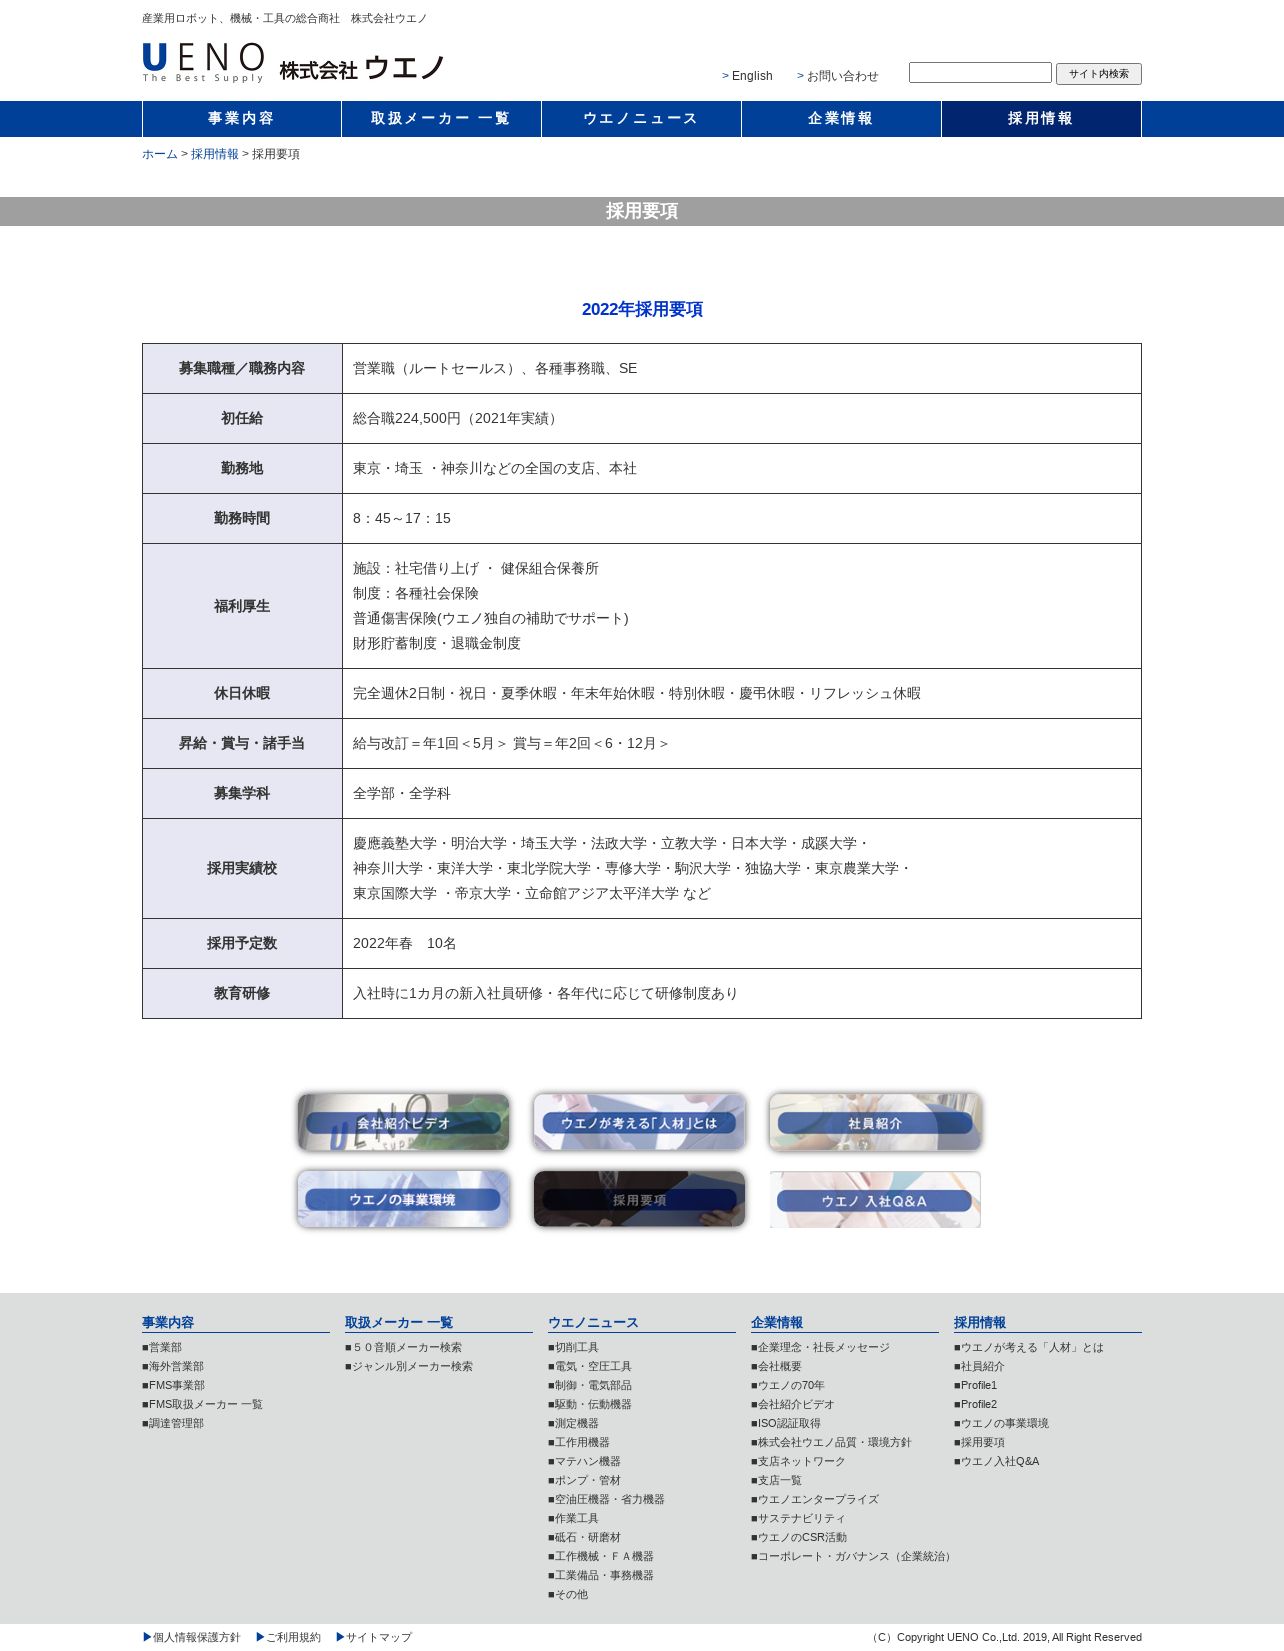
Task: Select the 2022年採用要項 heading text
Action: (x=642, y=310)
